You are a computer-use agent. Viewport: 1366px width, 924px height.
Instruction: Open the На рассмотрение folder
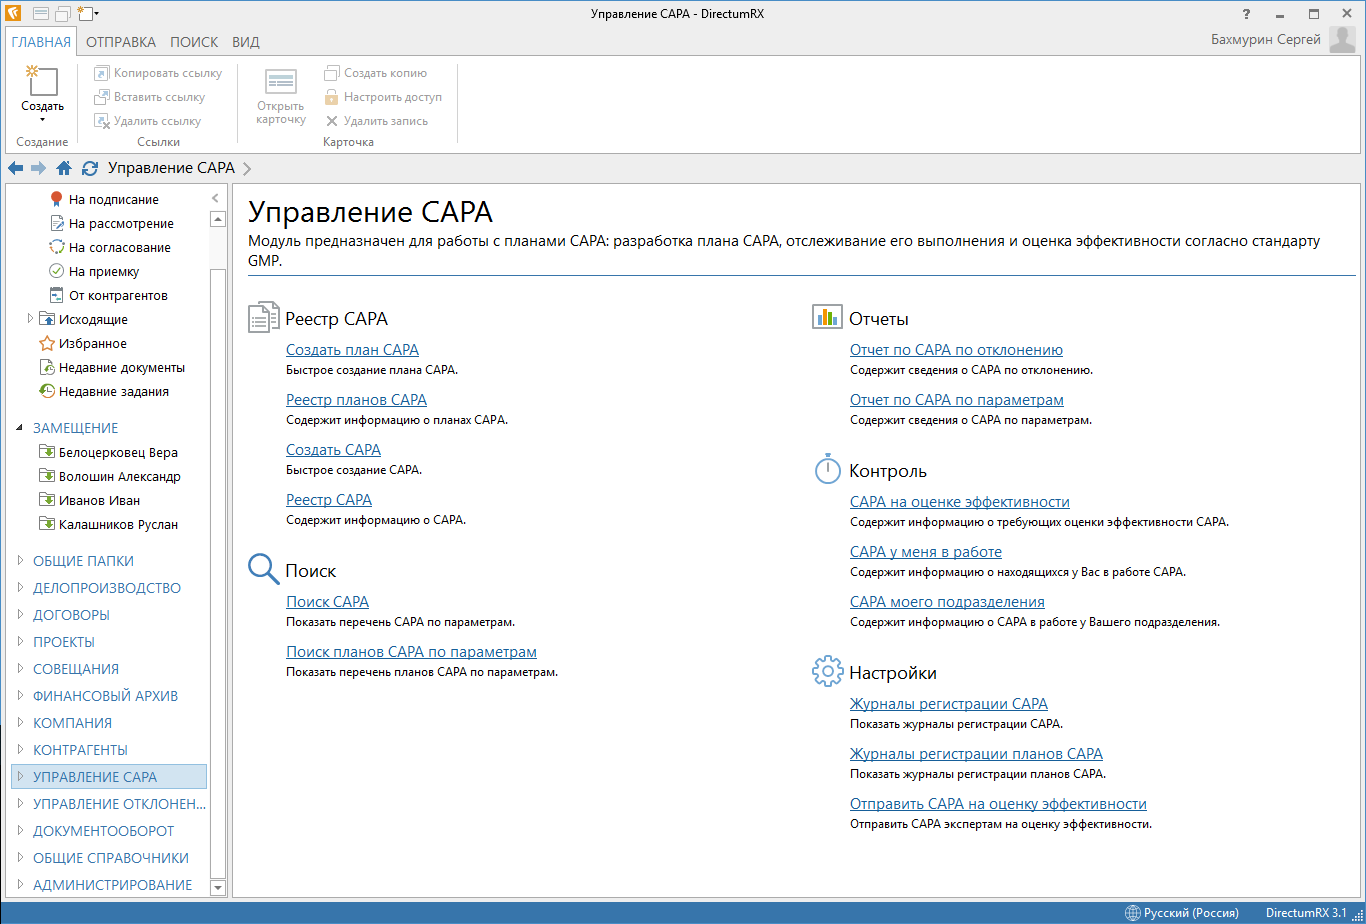[x=111, y=224]
